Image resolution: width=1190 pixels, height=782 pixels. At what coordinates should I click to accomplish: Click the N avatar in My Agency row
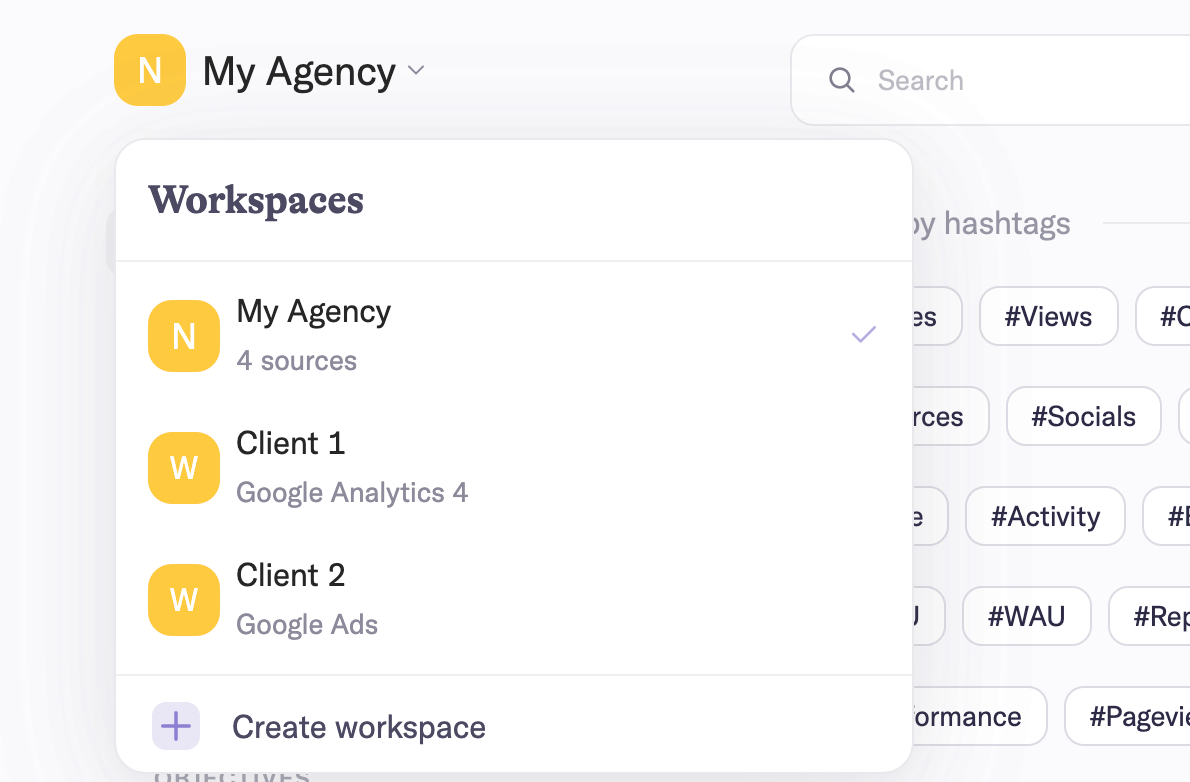tap(184, 336)
